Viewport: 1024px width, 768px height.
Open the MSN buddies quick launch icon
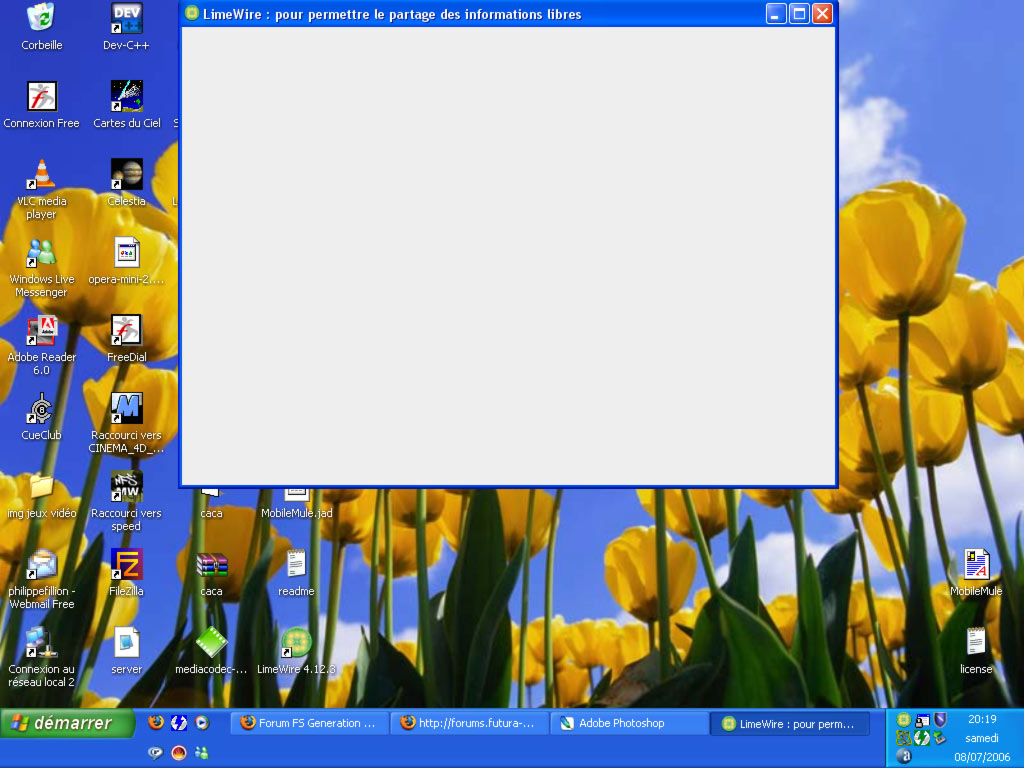(202, 752)
